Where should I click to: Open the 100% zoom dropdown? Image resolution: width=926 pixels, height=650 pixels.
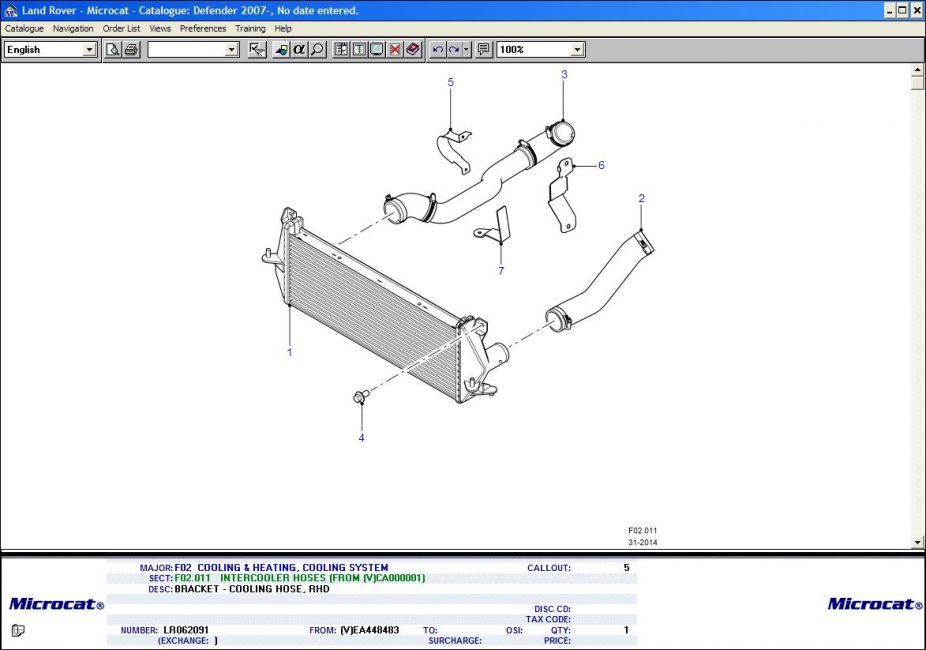(x=578, y=50)
